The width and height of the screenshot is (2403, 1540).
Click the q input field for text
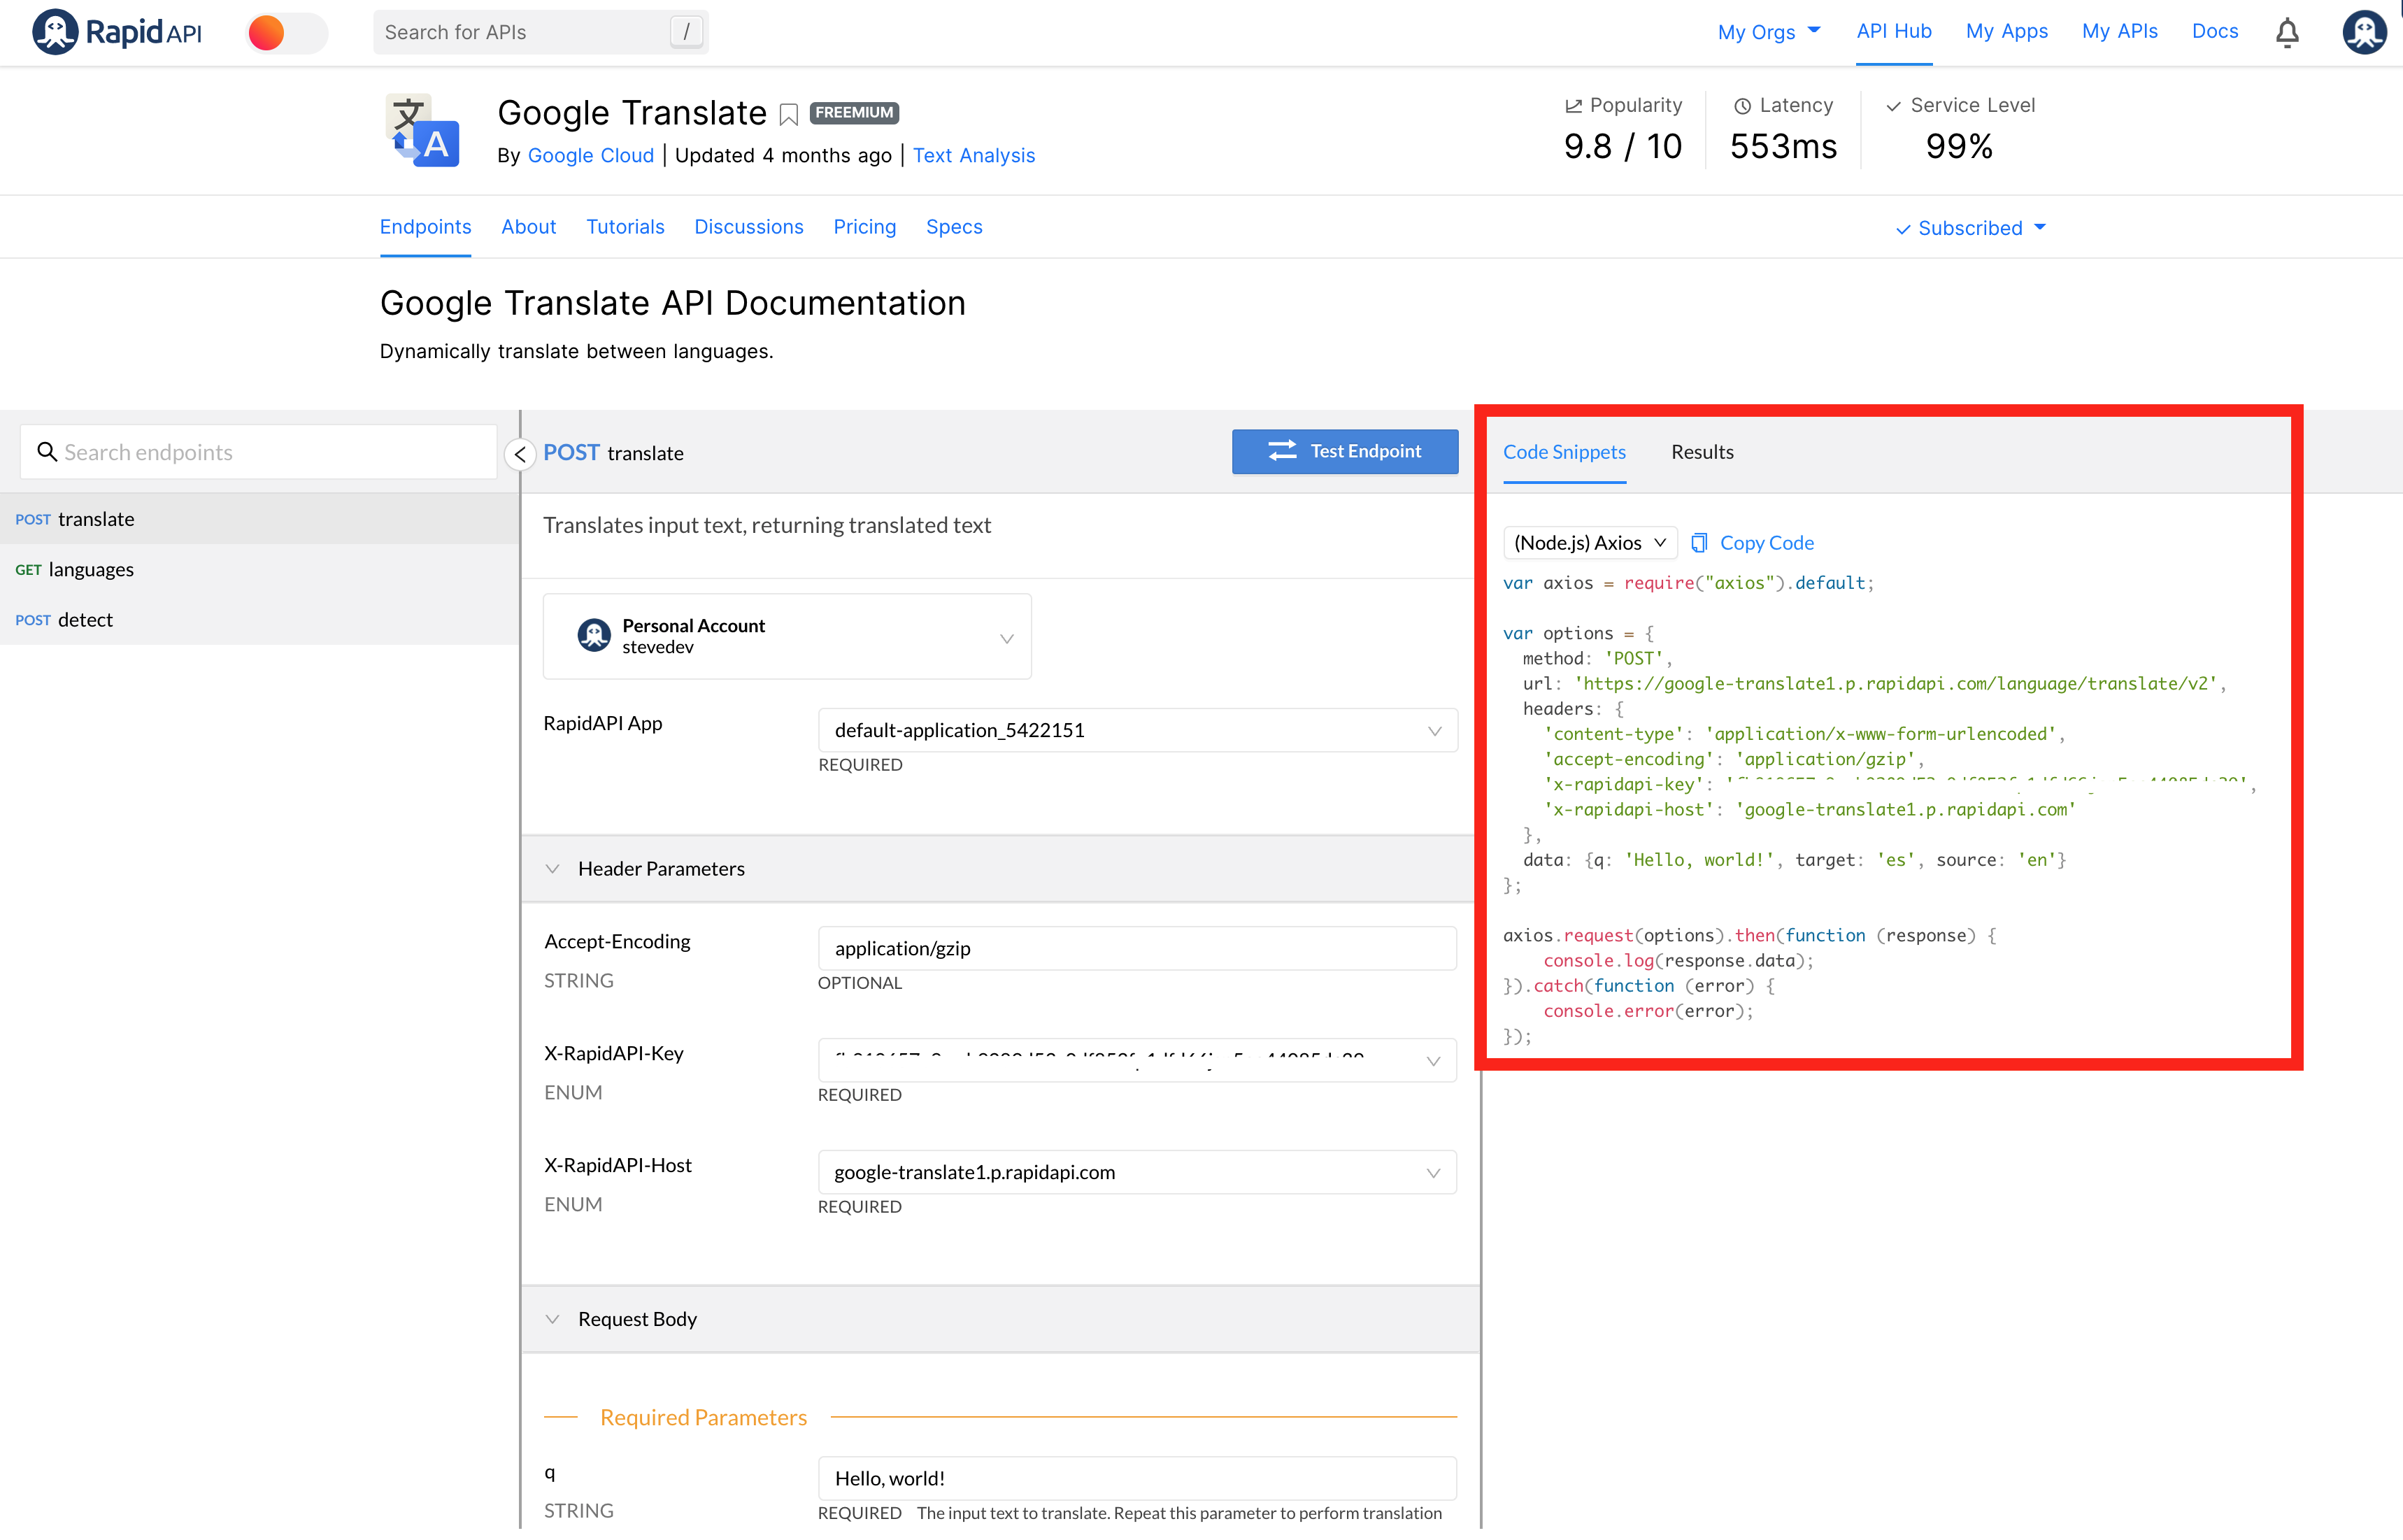[1135, 1477]
